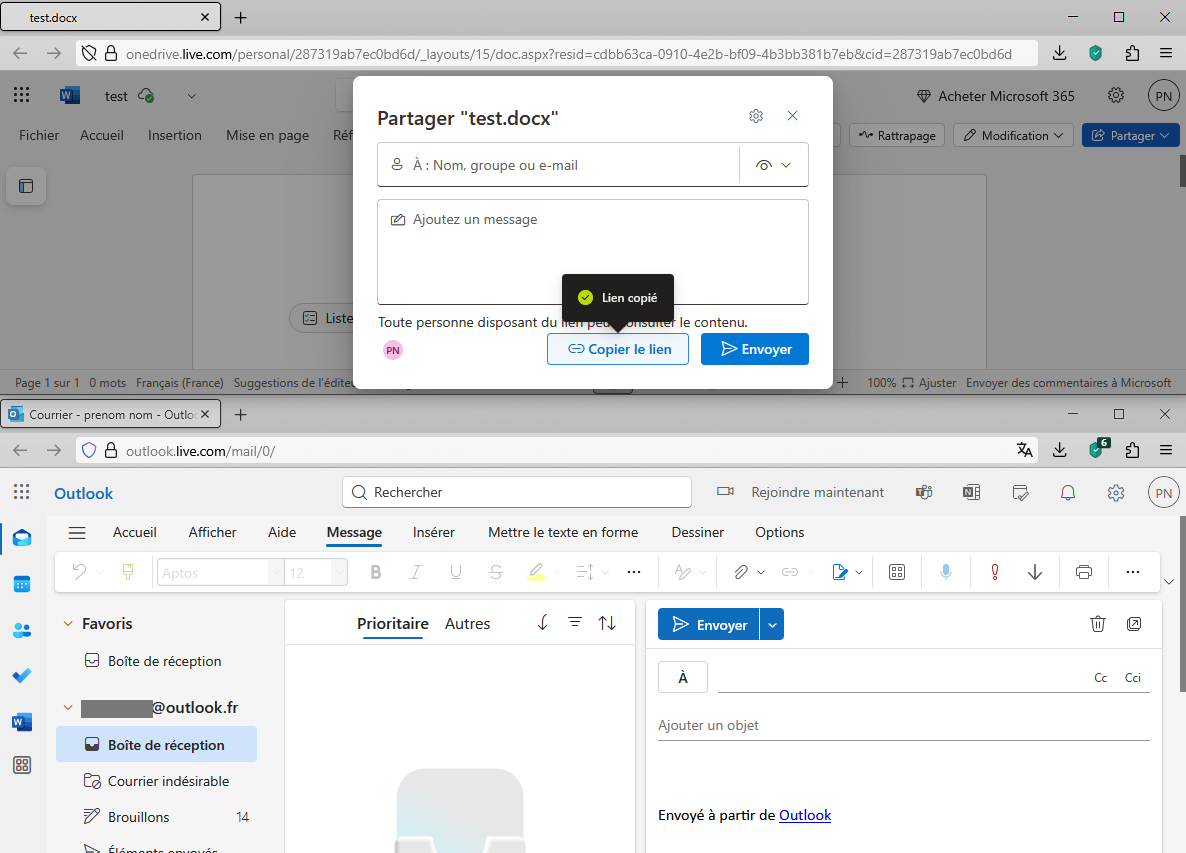1186x853 pixels.
Task: Open the Teams icon in Outlook header
Action: 924,493
